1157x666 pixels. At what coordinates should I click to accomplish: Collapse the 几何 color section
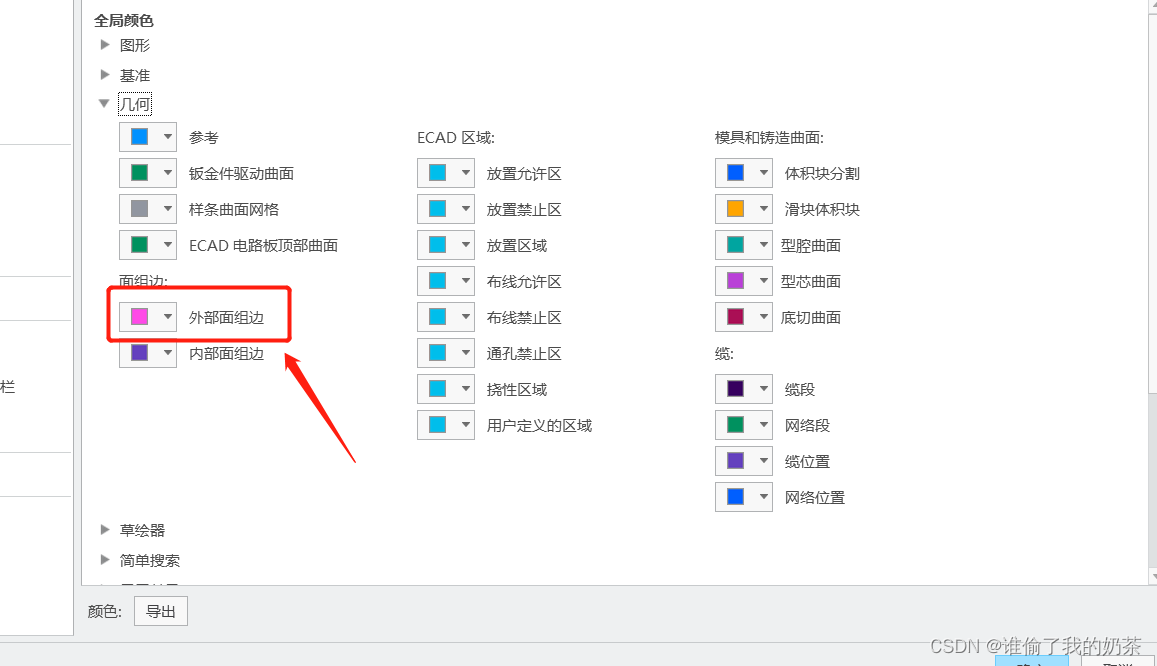[105, 103]
